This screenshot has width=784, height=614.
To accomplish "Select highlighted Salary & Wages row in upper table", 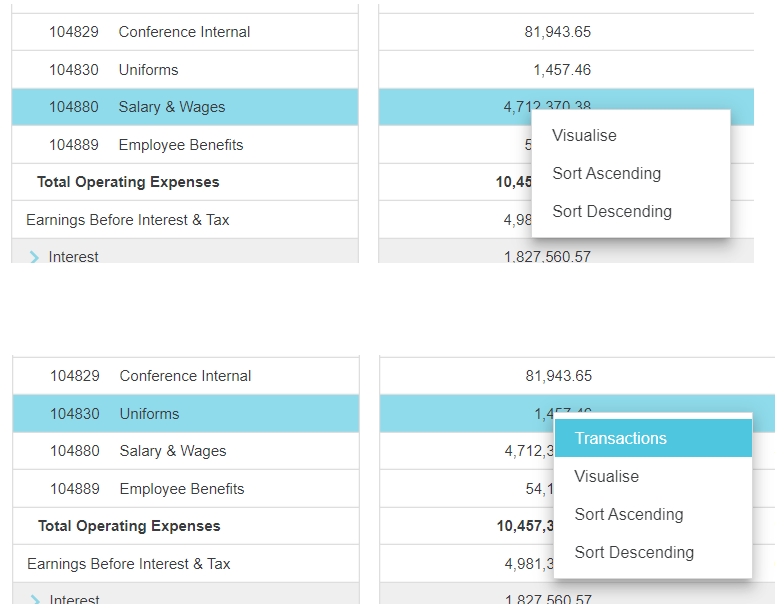I will click(171, 107).
